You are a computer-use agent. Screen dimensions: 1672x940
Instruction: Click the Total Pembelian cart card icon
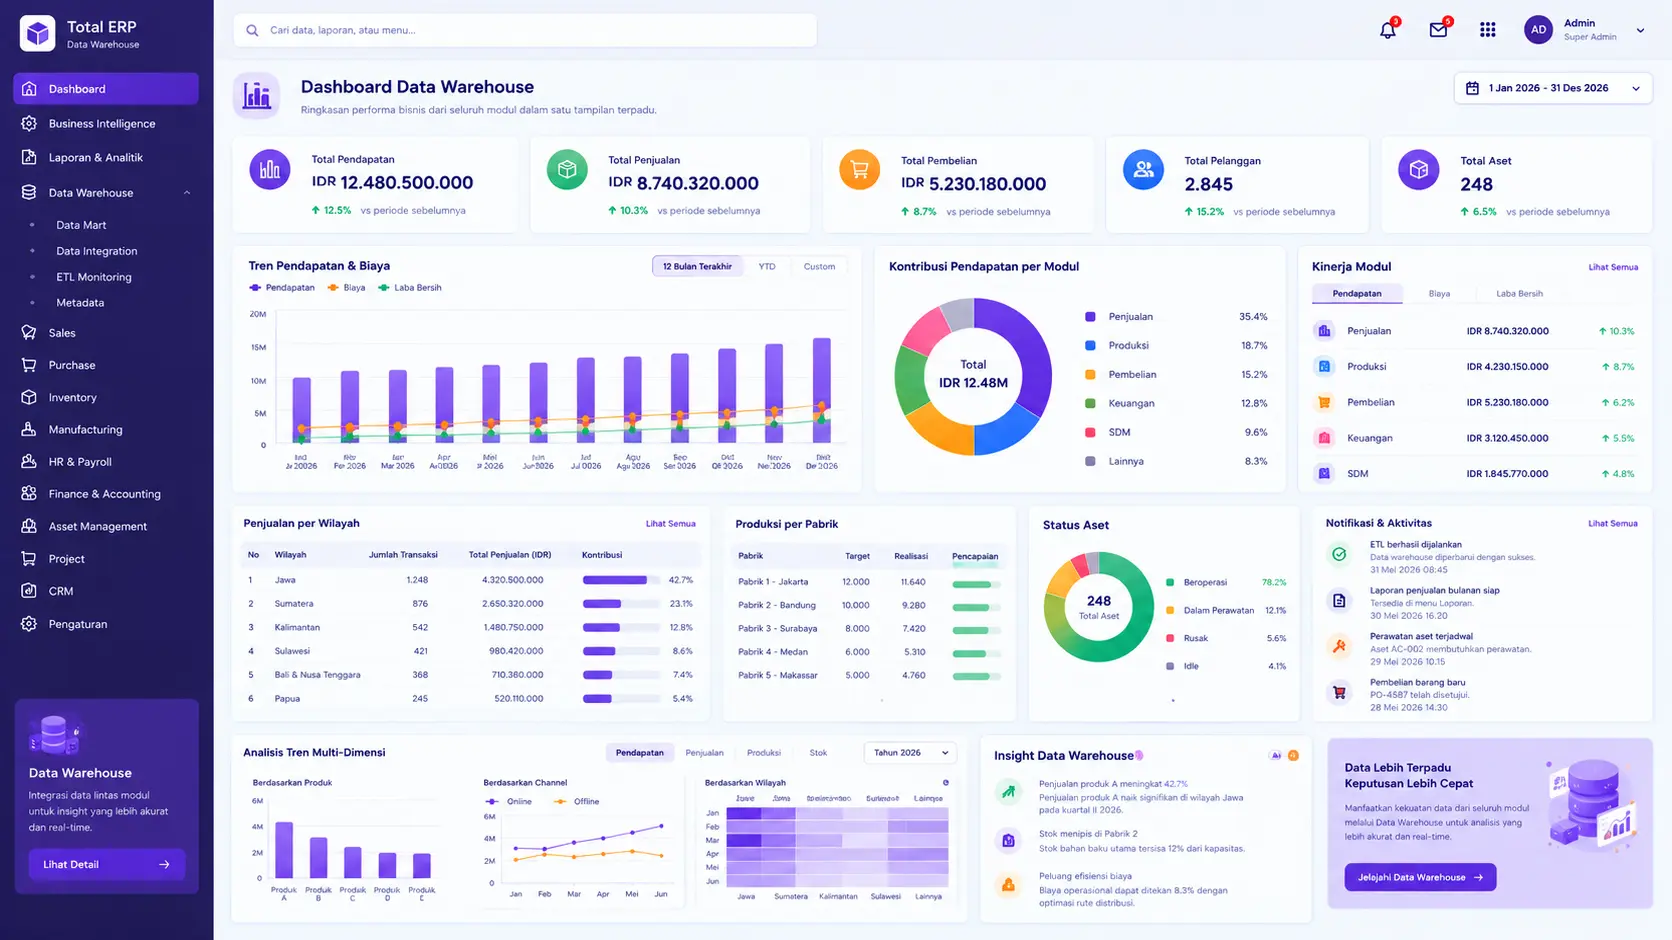click(859, 170)
